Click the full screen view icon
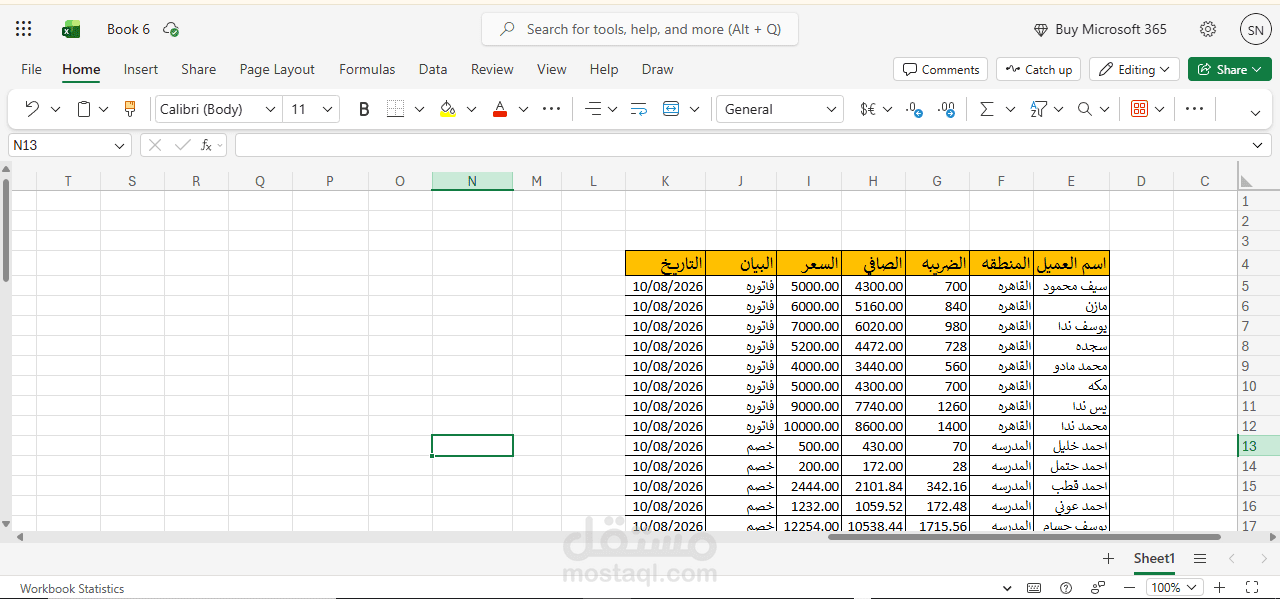 point(1251,587)
